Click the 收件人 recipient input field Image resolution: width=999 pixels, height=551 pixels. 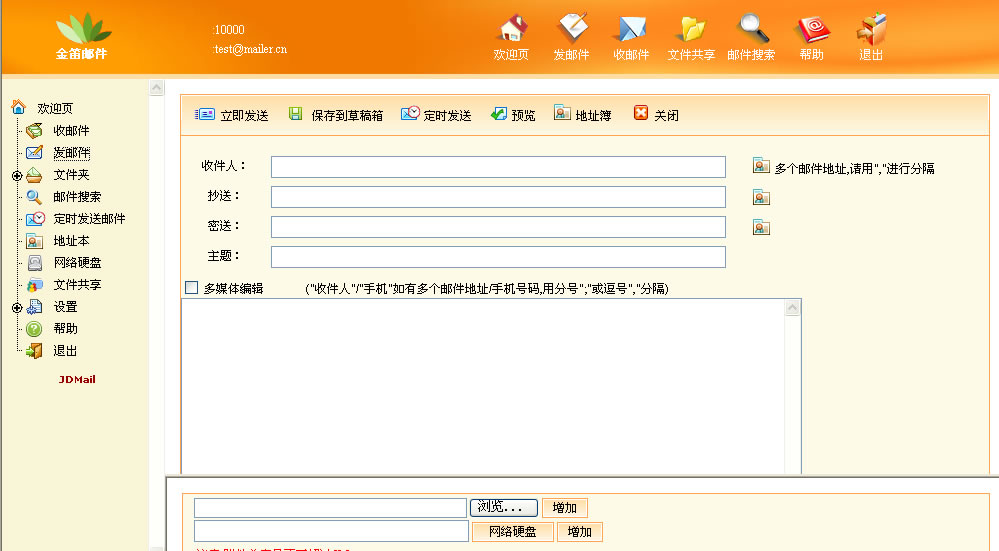(498, 167)
